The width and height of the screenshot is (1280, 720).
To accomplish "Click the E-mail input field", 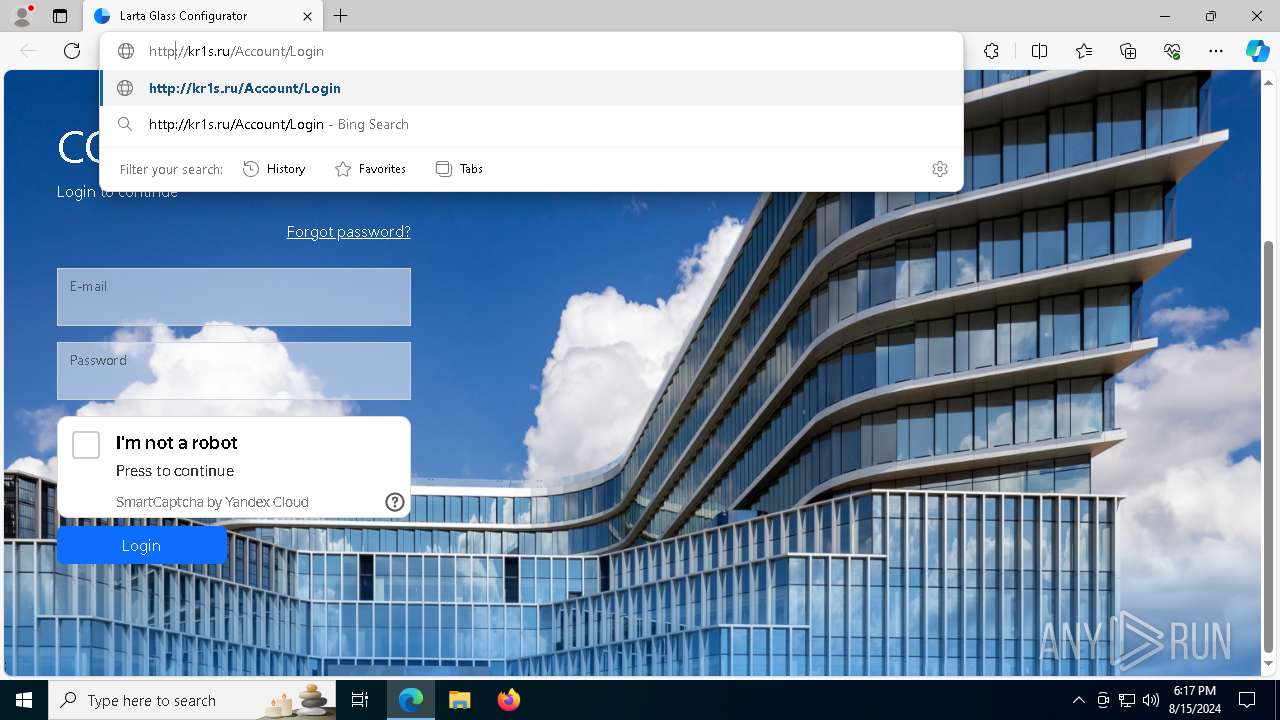I will click(234, 296).
